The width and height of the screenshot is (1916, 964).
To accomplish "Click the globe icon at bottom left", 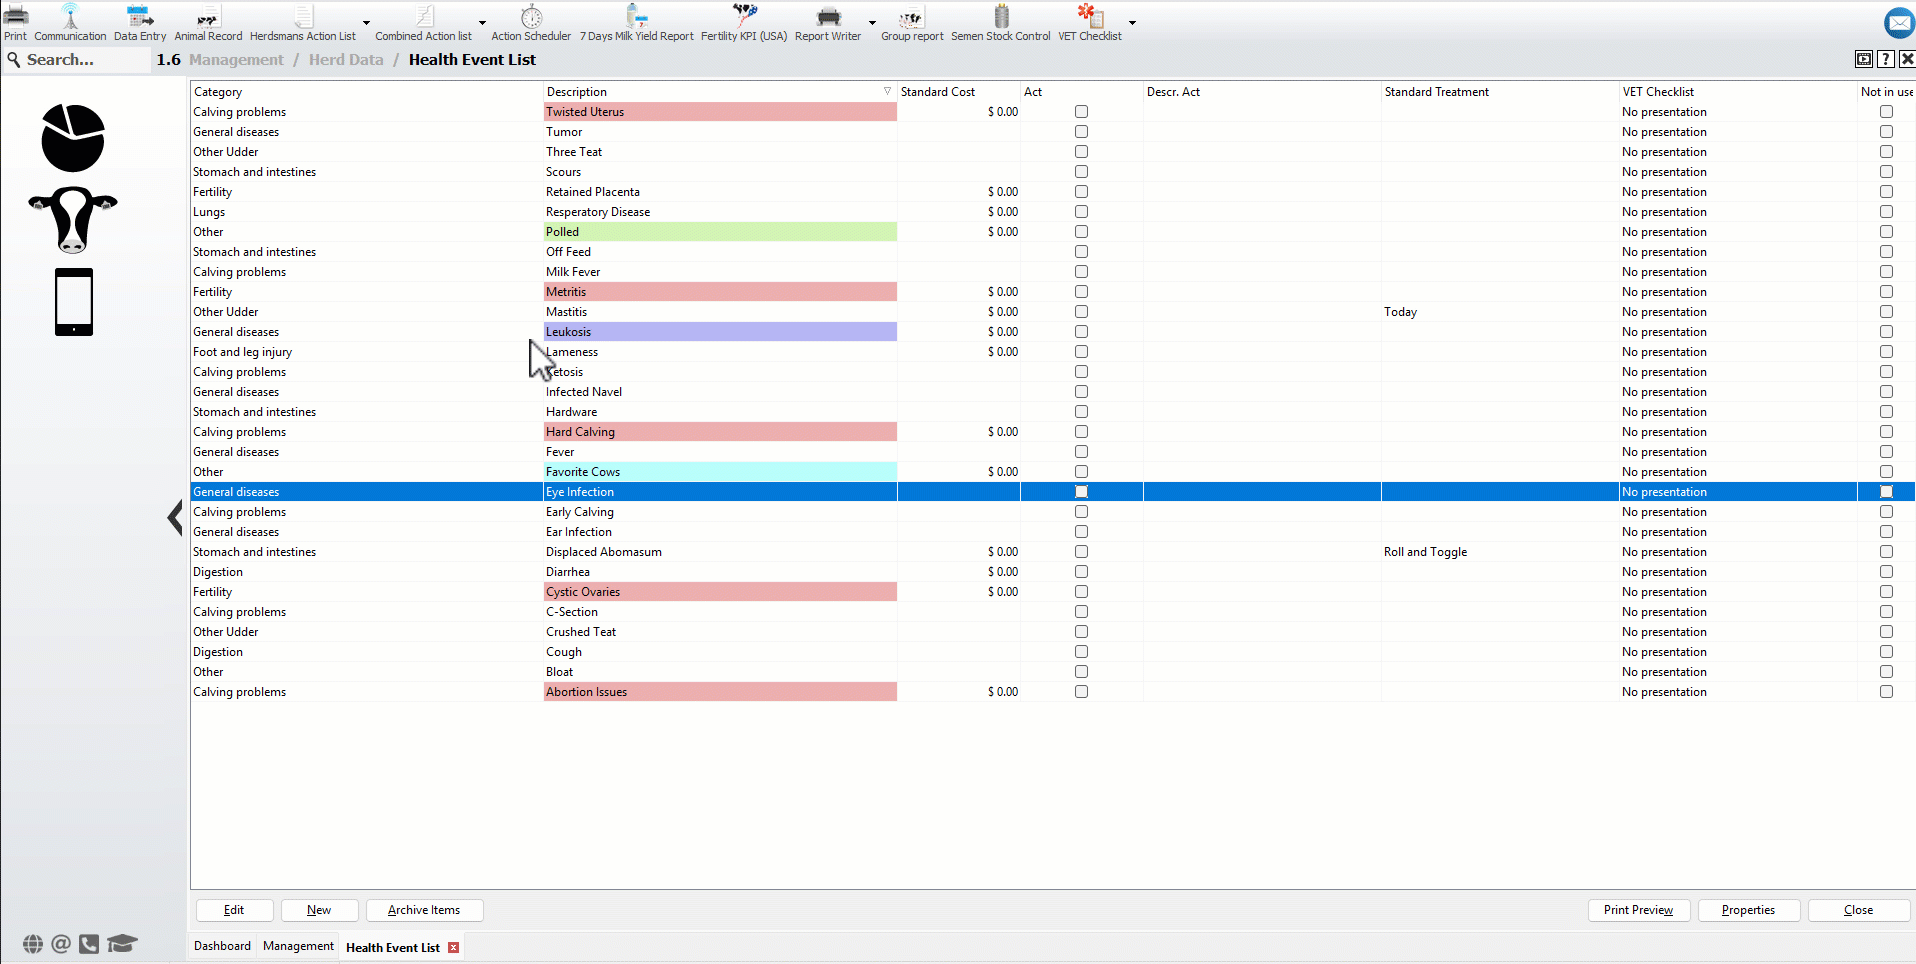I will coord(33,943).
